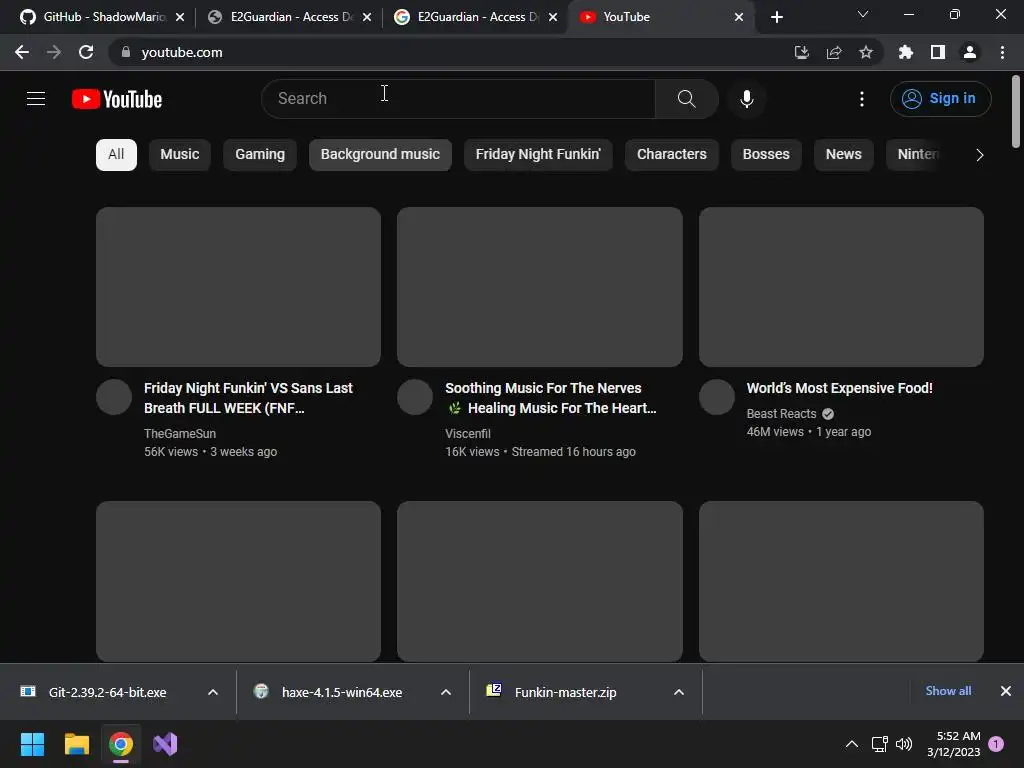
Task: Open Soothing Music For The Nerves video
Action: coord(551,398)
